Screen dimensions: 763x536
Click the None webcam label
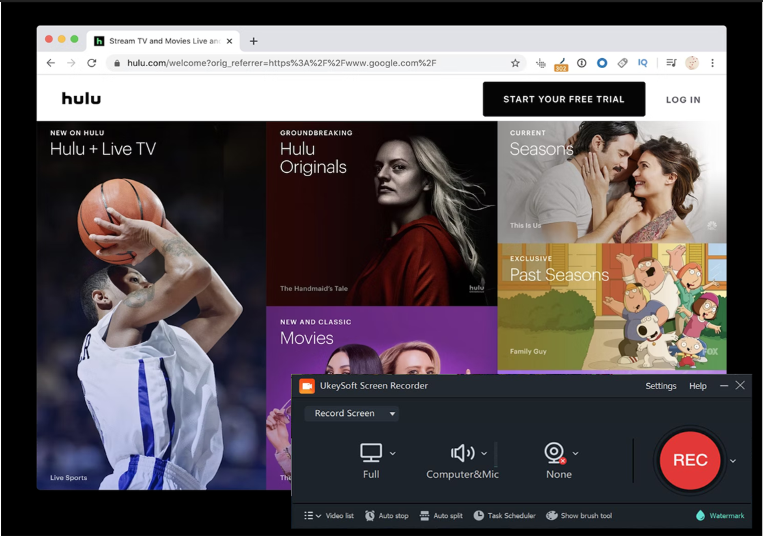559,474
